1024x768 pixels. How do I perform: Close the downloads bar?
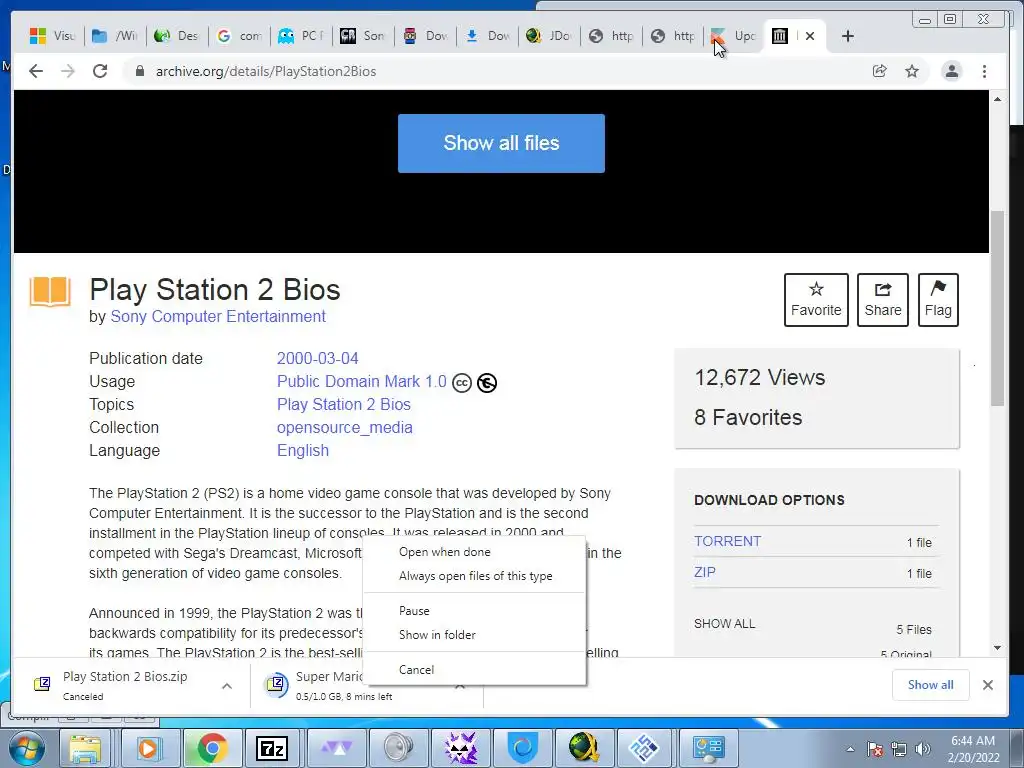tap(987, 684)
